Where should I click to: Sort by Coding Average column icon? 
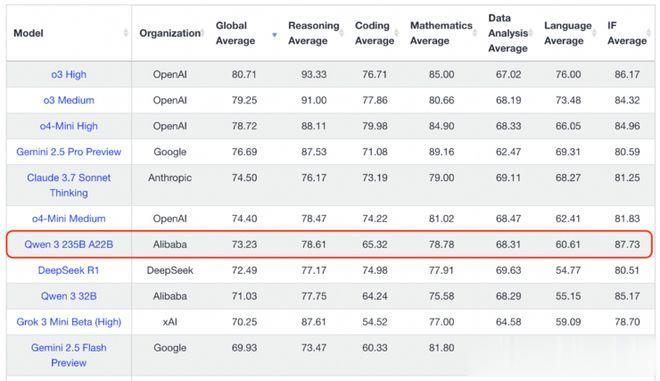[x=397, y=33]
